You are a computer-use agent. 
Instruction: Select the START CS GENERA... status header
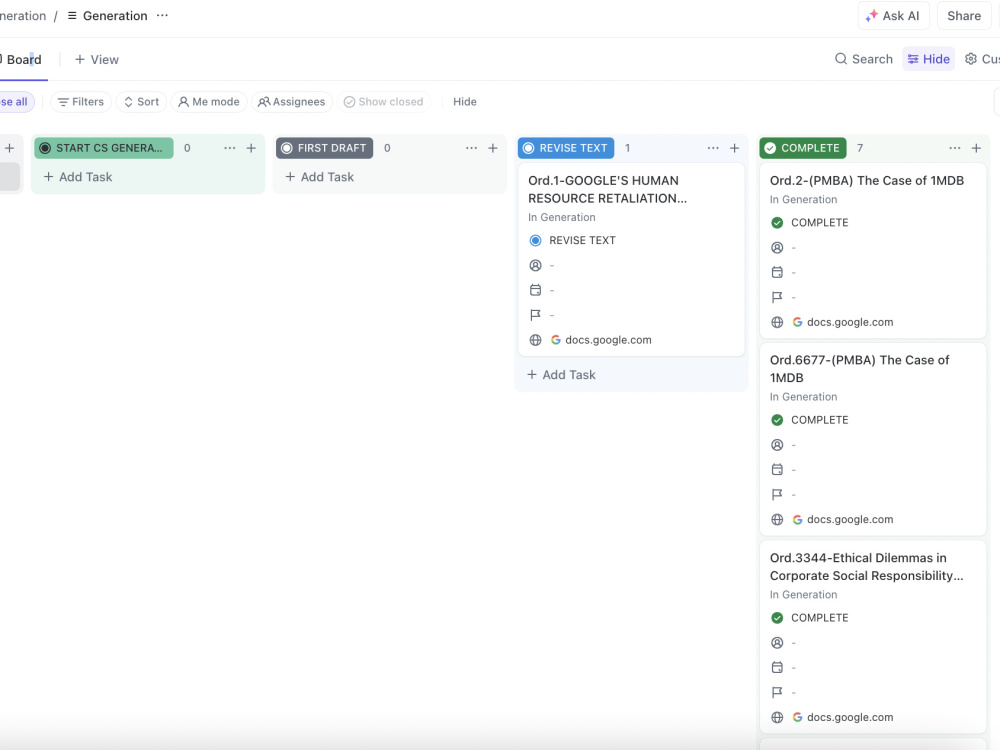[x=104, y=148]
